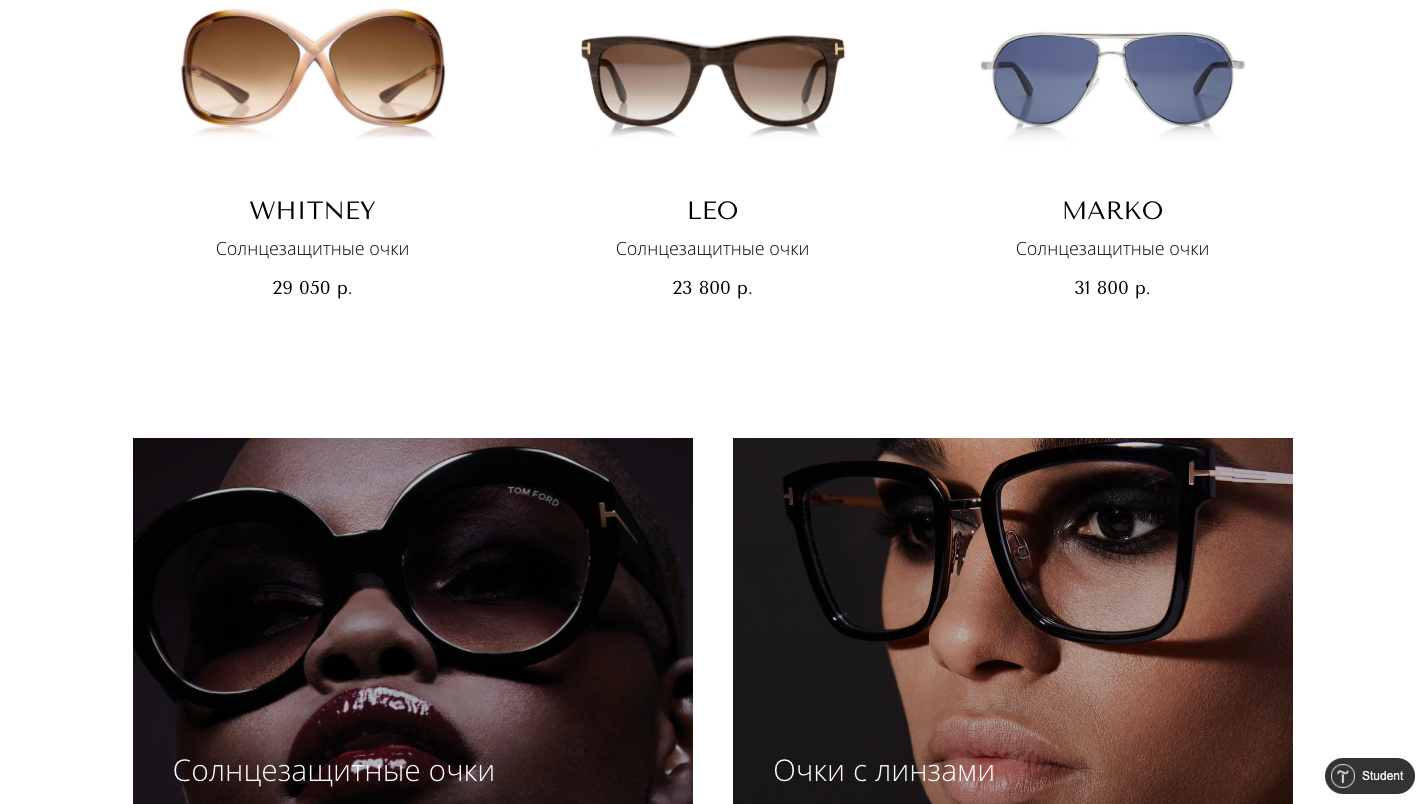This screenshot has width=1425, height=804.
Task: Select the 23 800 р. price text
Action: click(713, 288)
